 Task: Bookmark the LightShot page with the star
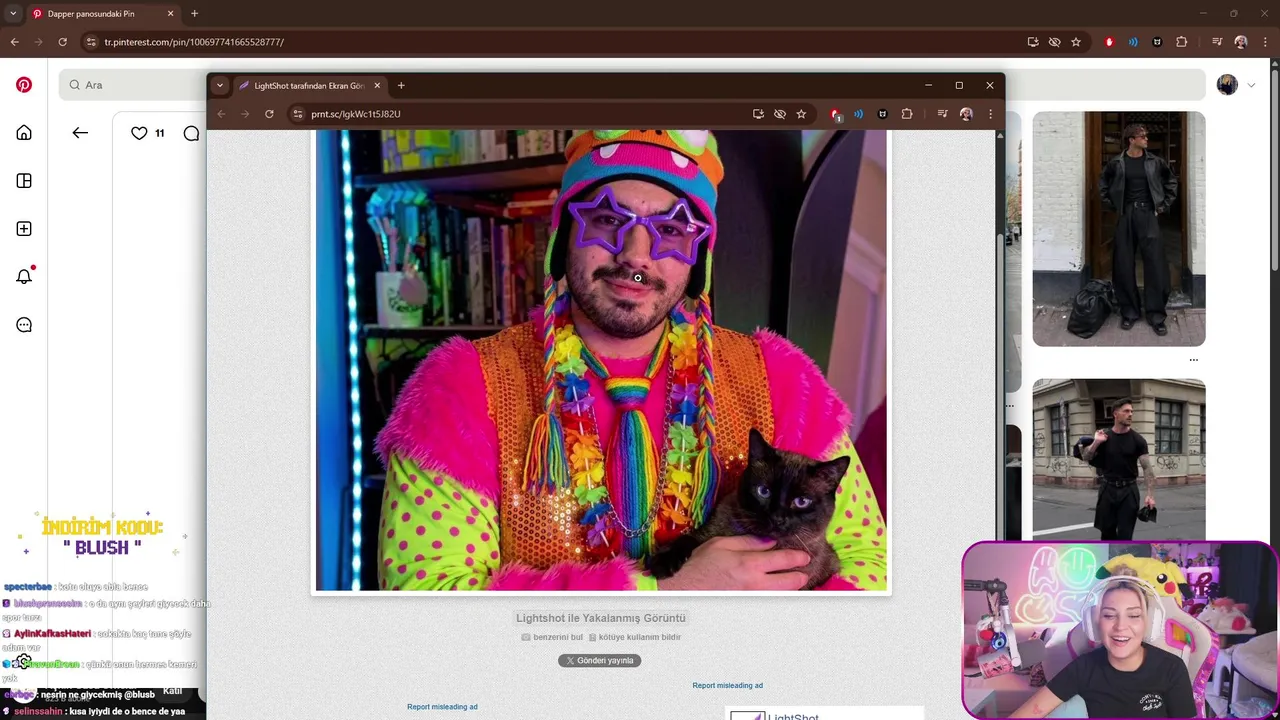(x=801, y=114)
